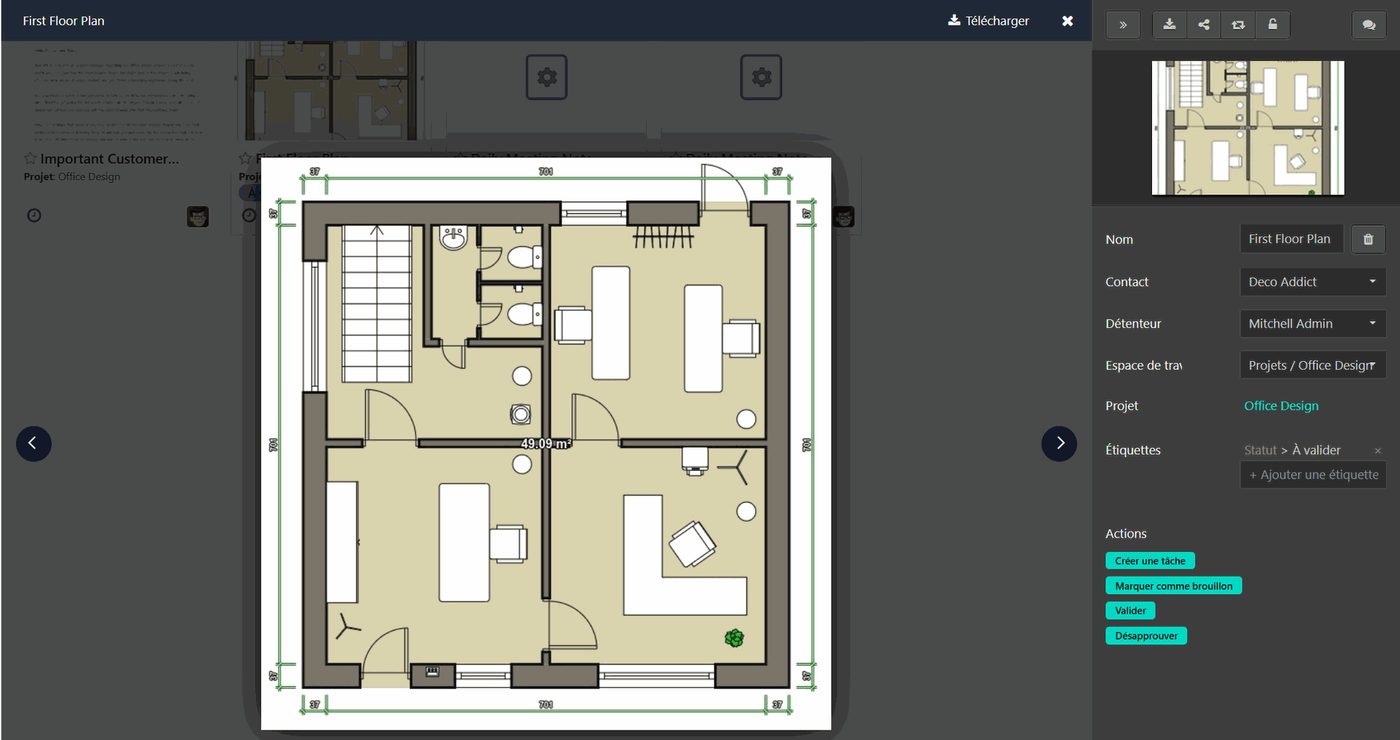Click the Créer une tâche action
Screen dimensions: 1400x740
pyautogui.click(x=1150, y=561)
